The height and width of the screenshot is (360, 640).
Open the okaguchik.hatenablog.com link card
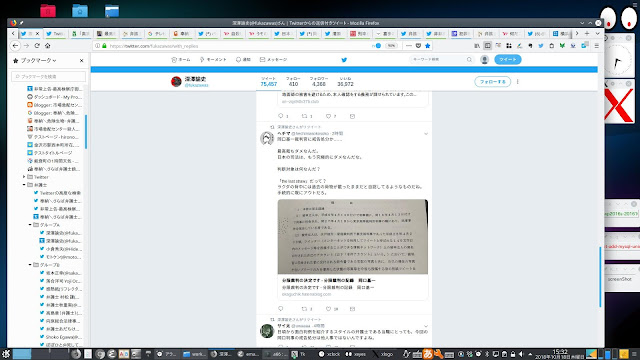tap(353, 287)
